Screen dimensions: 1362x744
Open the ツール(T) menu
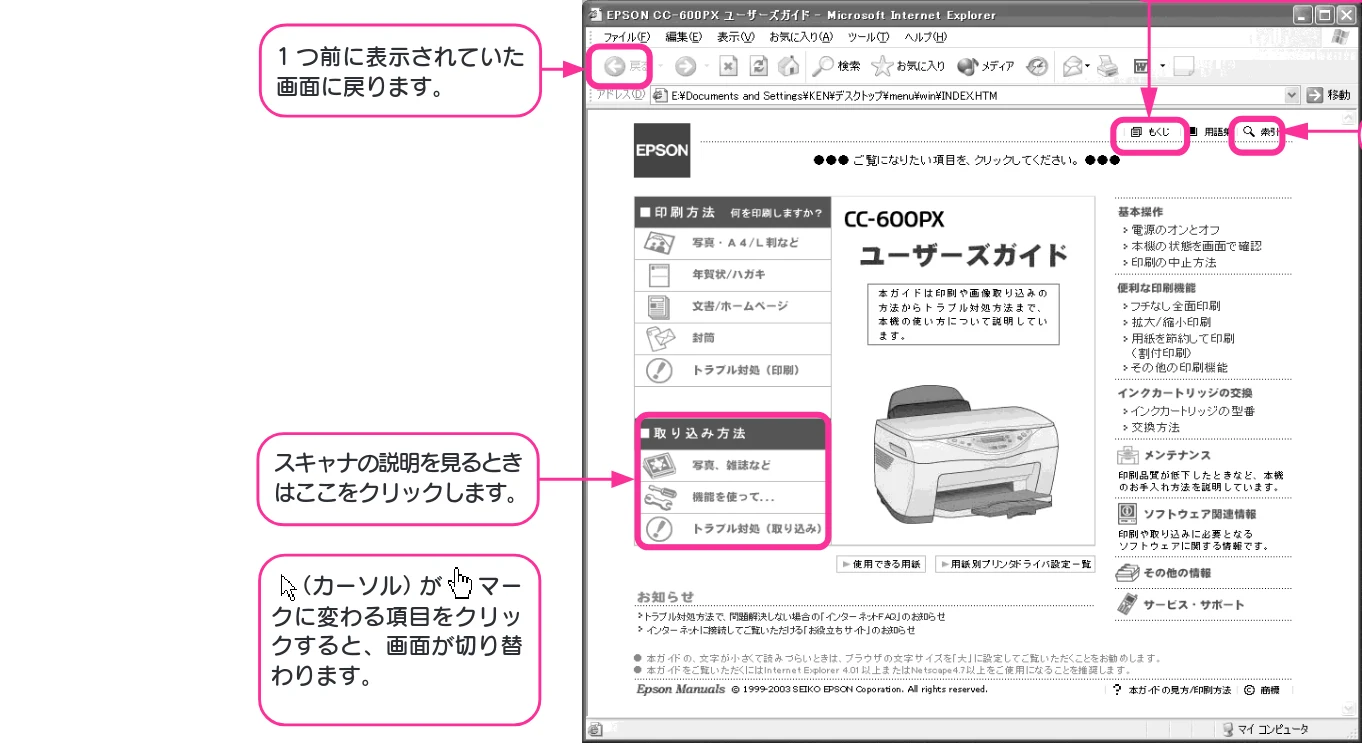pos(868,37)
